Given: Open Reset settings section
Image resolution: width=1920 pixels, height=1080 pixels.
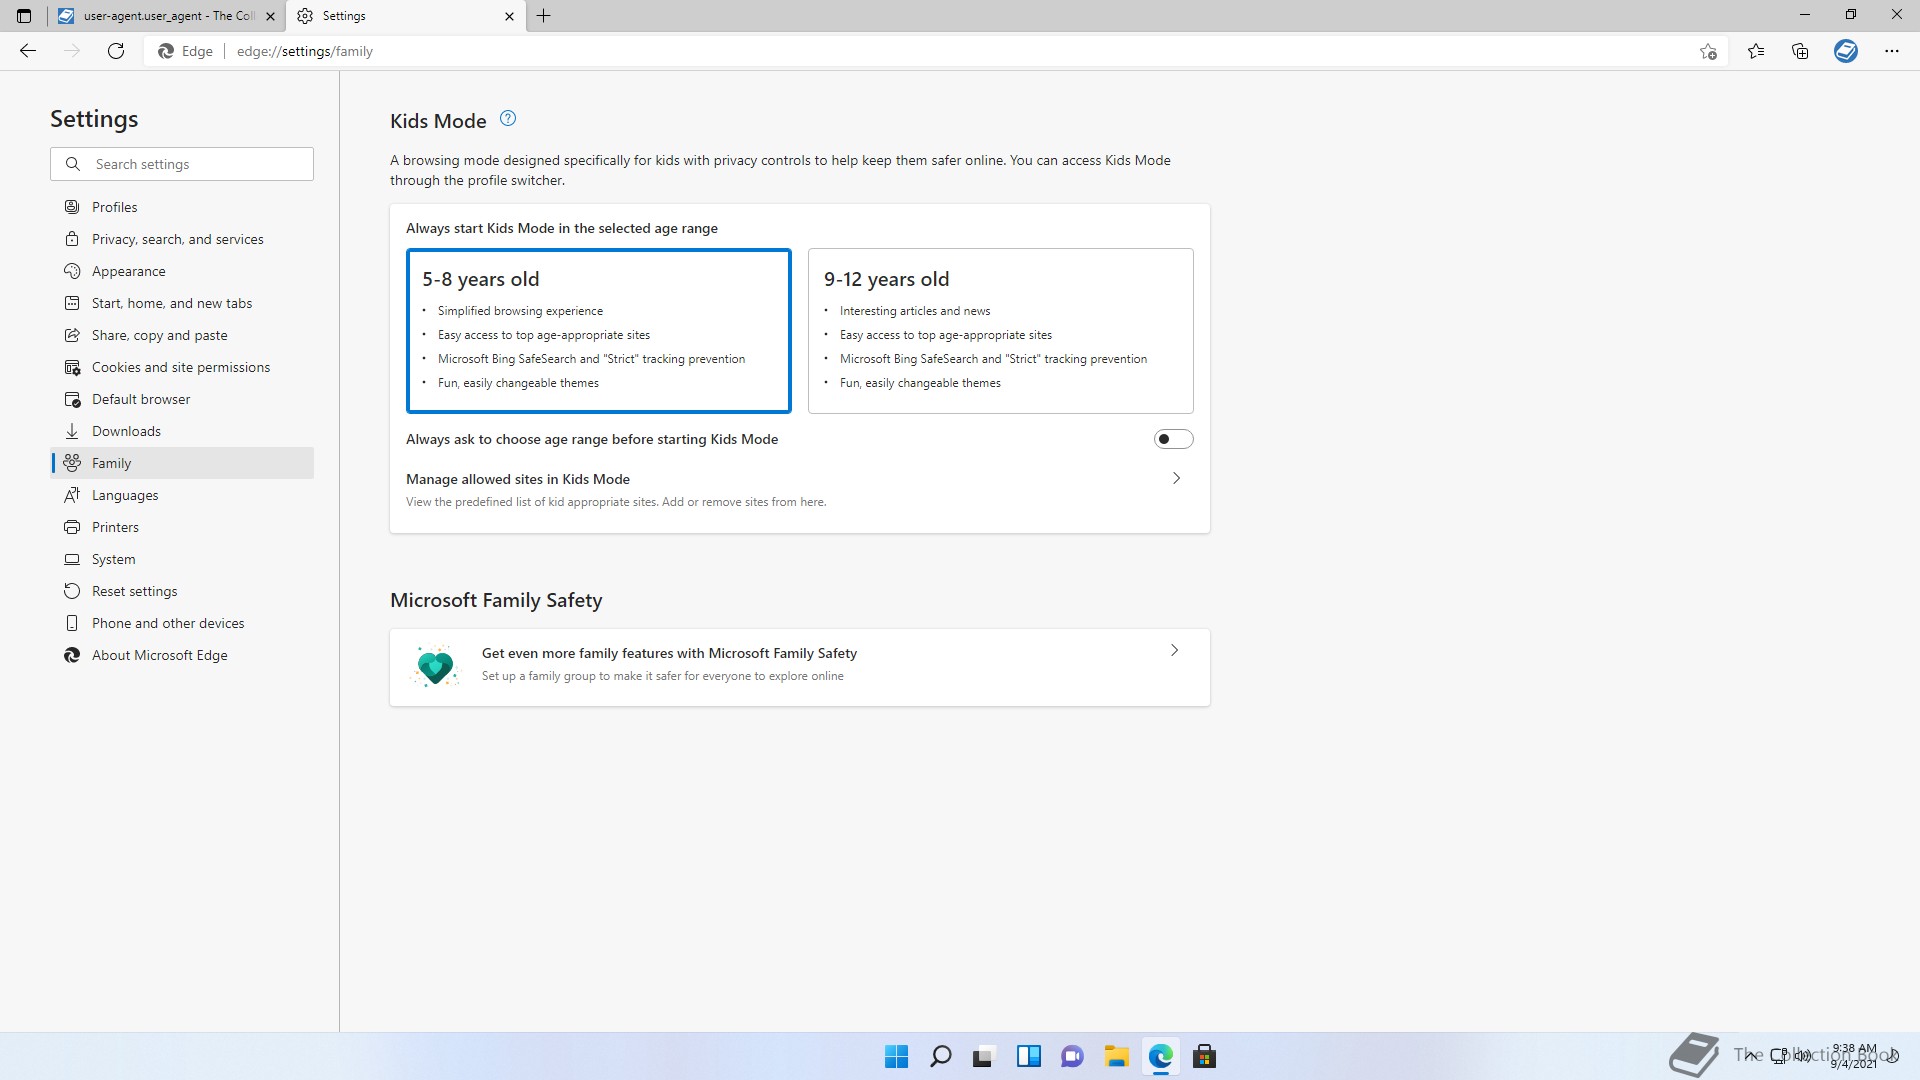Looking at the screenshot, I should (x=182, y=591).
